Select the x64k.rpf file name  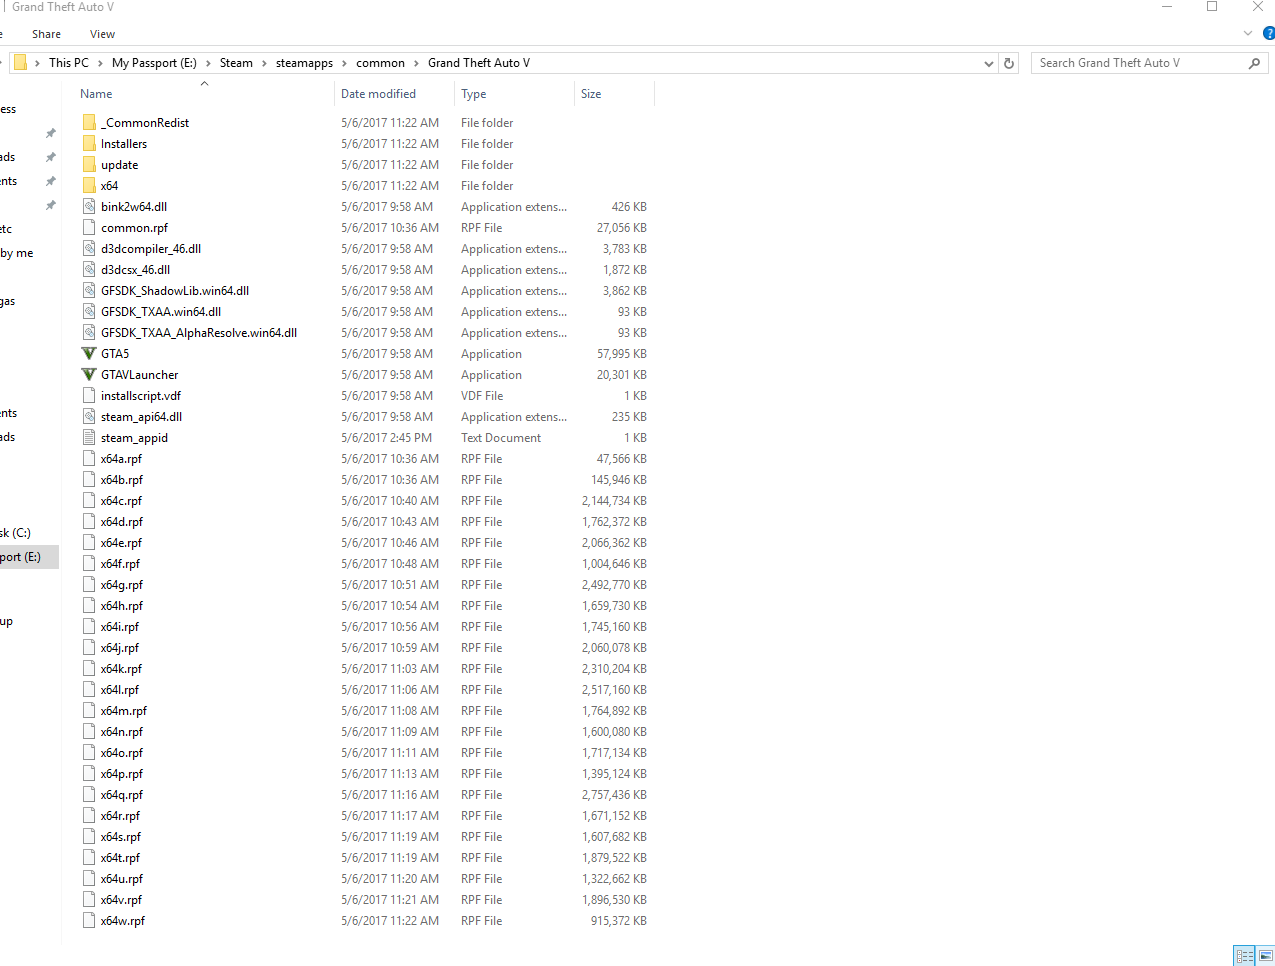click(121, 669)
